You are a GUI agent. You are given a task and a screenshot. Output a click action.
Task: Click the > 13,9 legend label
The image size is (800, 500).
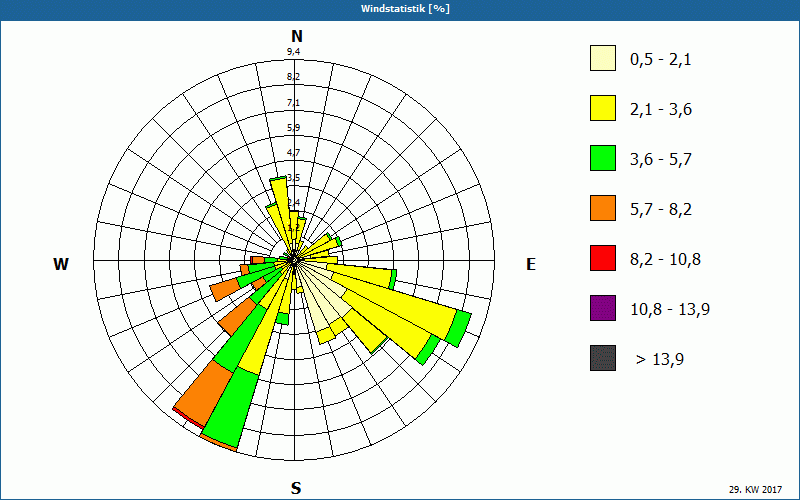[x=660, y=360]
